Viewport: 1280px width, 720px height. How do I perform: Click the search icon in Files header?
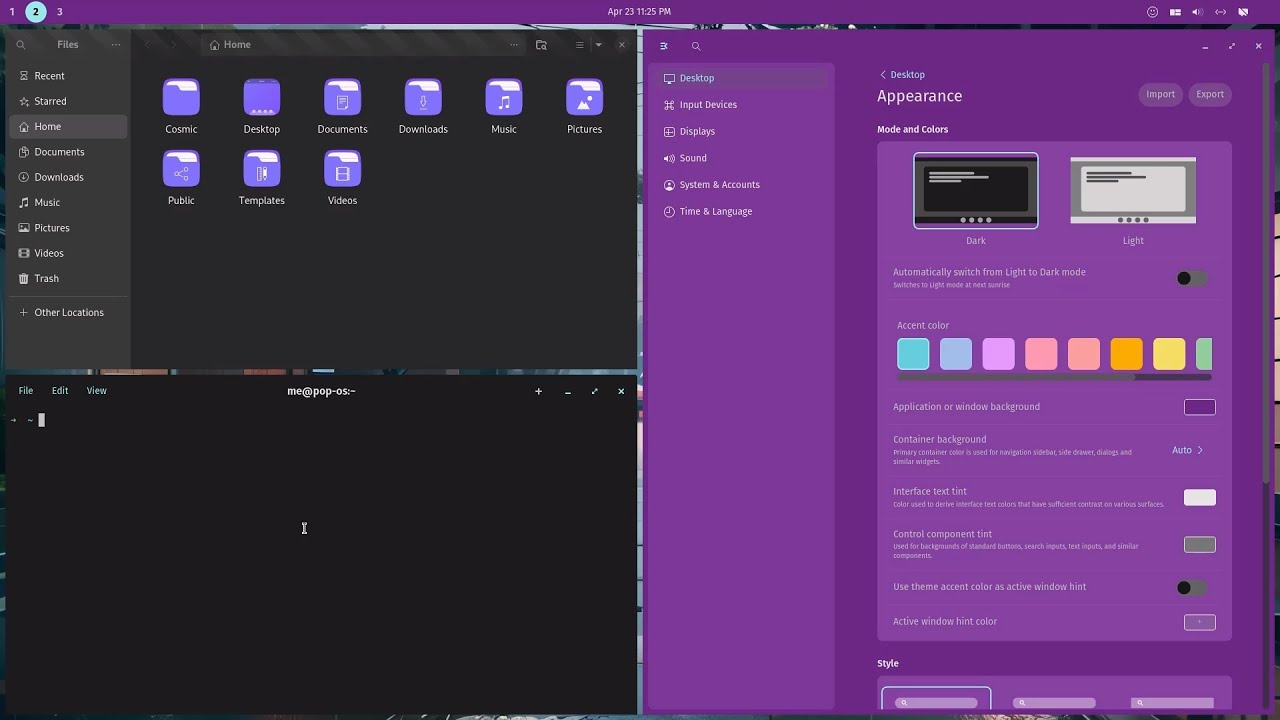[x=20, y=45]
